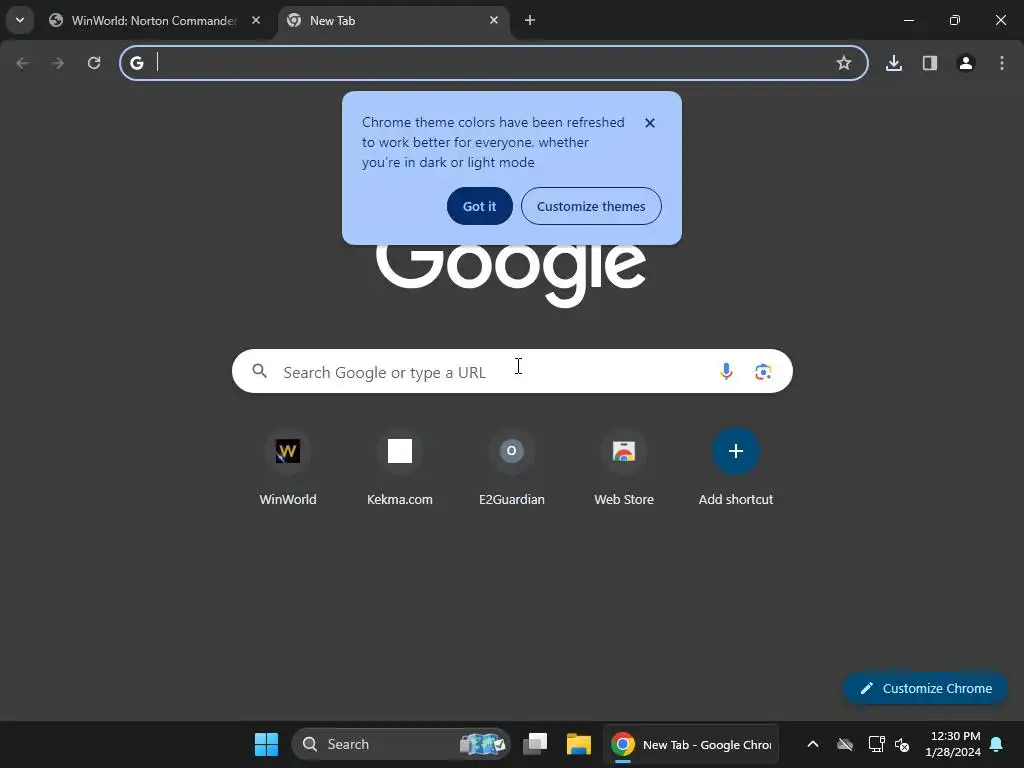Open the Windows Start menu
Viewport: 1024px width, 768px height.
pyautogui.click(x=266, y=744)
